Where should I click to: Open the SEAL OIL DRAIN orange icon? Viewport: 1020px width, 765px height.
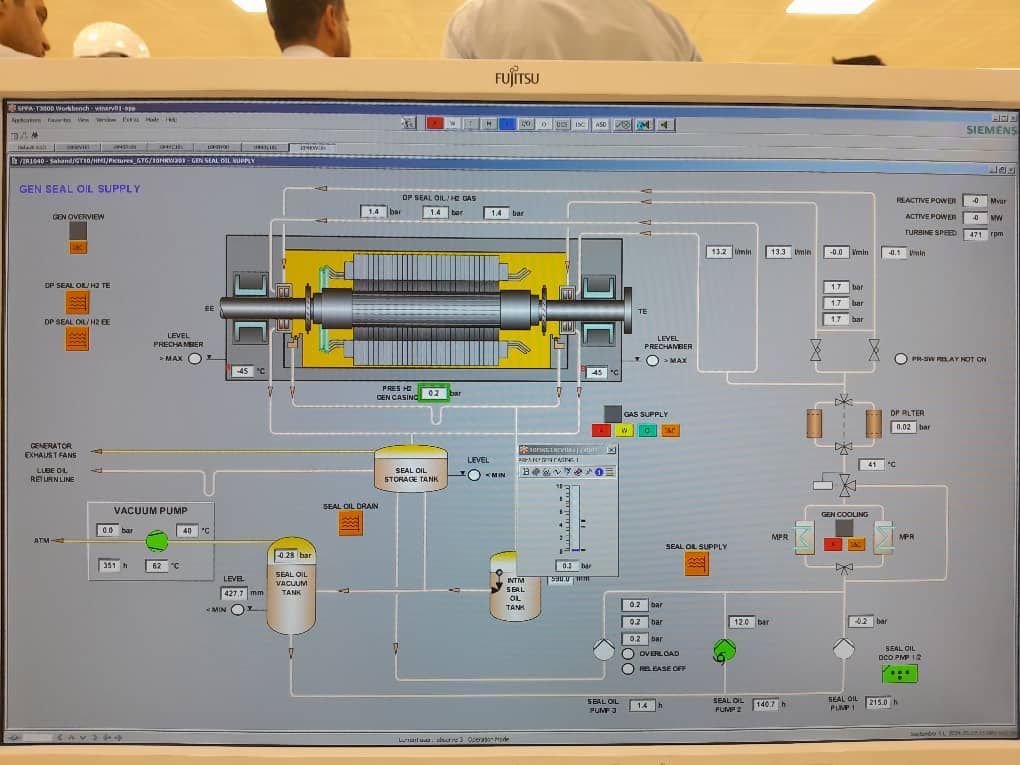(351, 523)
